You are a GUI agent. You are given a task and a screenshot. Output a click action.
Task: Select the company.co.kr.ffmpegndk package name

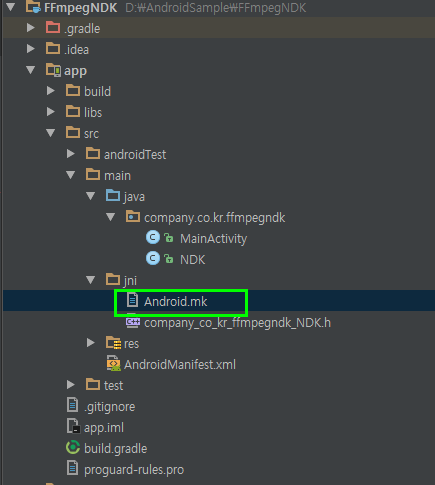215,218
